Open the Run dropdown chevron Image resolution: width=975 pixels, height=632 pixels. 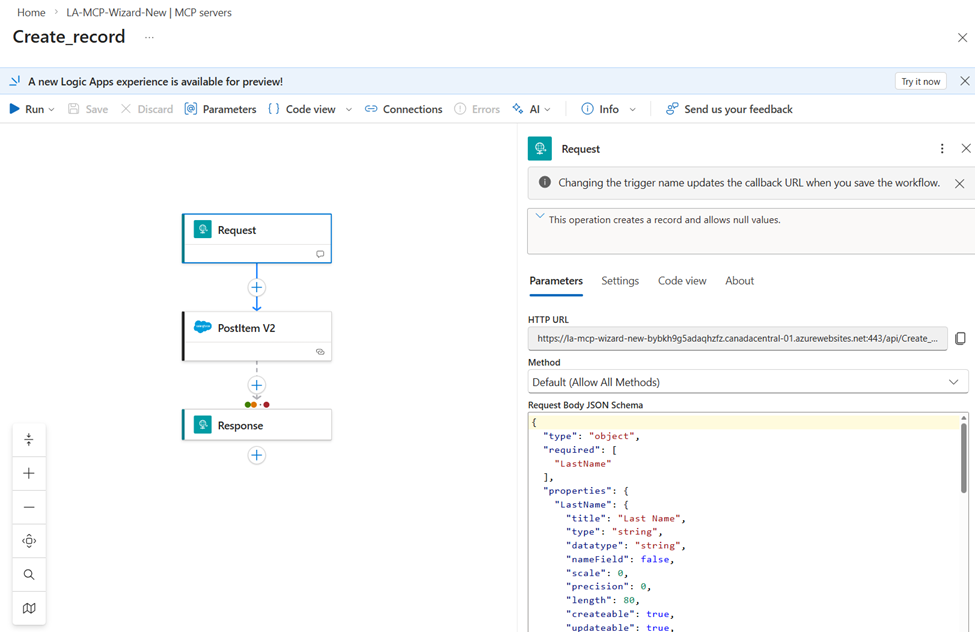(52, 109)
